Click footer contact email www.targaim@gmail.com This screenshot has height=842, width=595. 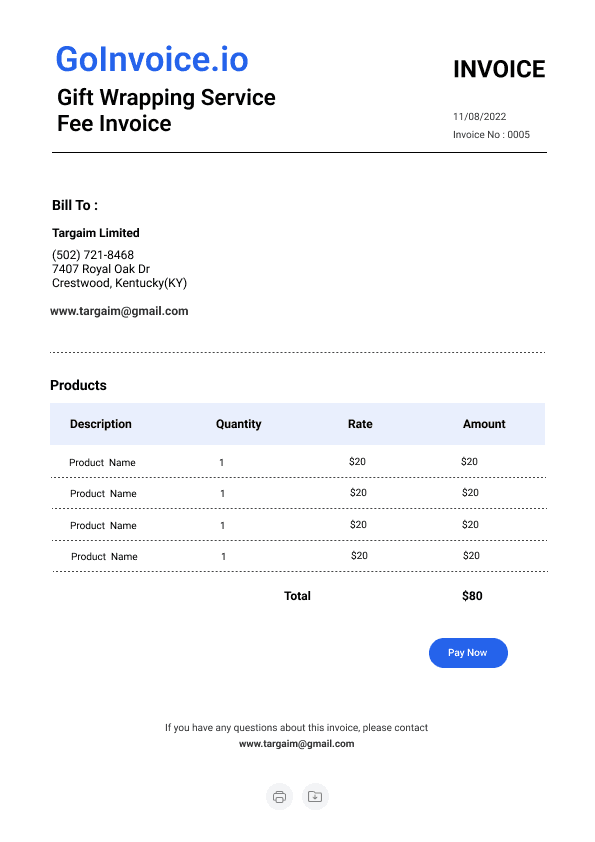pos(296,744)
